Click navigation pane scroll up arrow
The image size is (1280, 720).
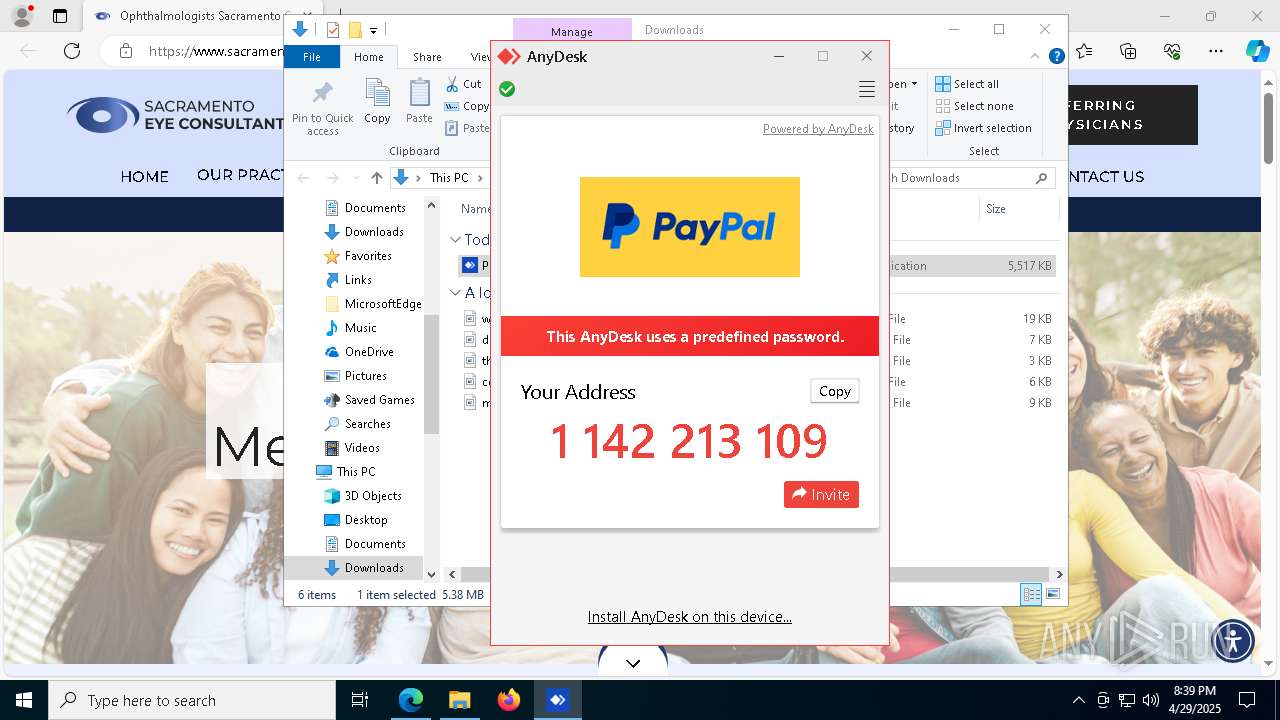[x=432, y=205]
